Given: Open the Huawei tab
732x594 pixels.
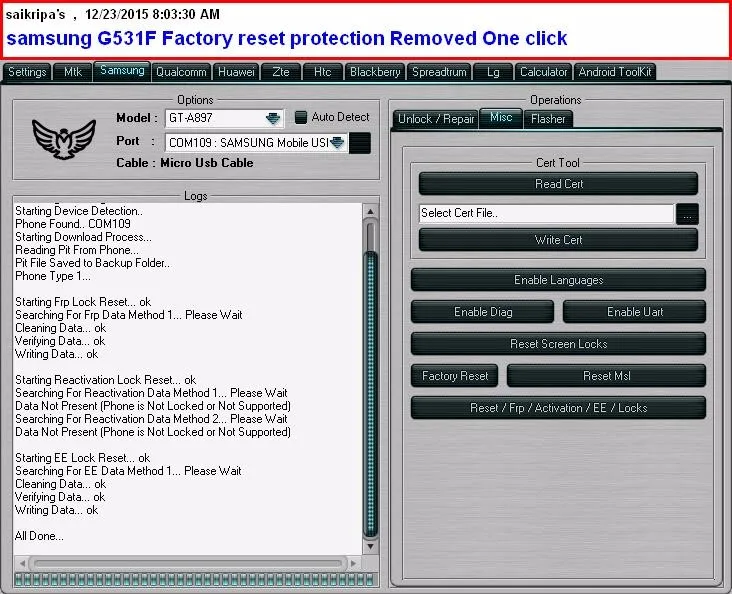Looking at the screenshot, I should 236,72.
